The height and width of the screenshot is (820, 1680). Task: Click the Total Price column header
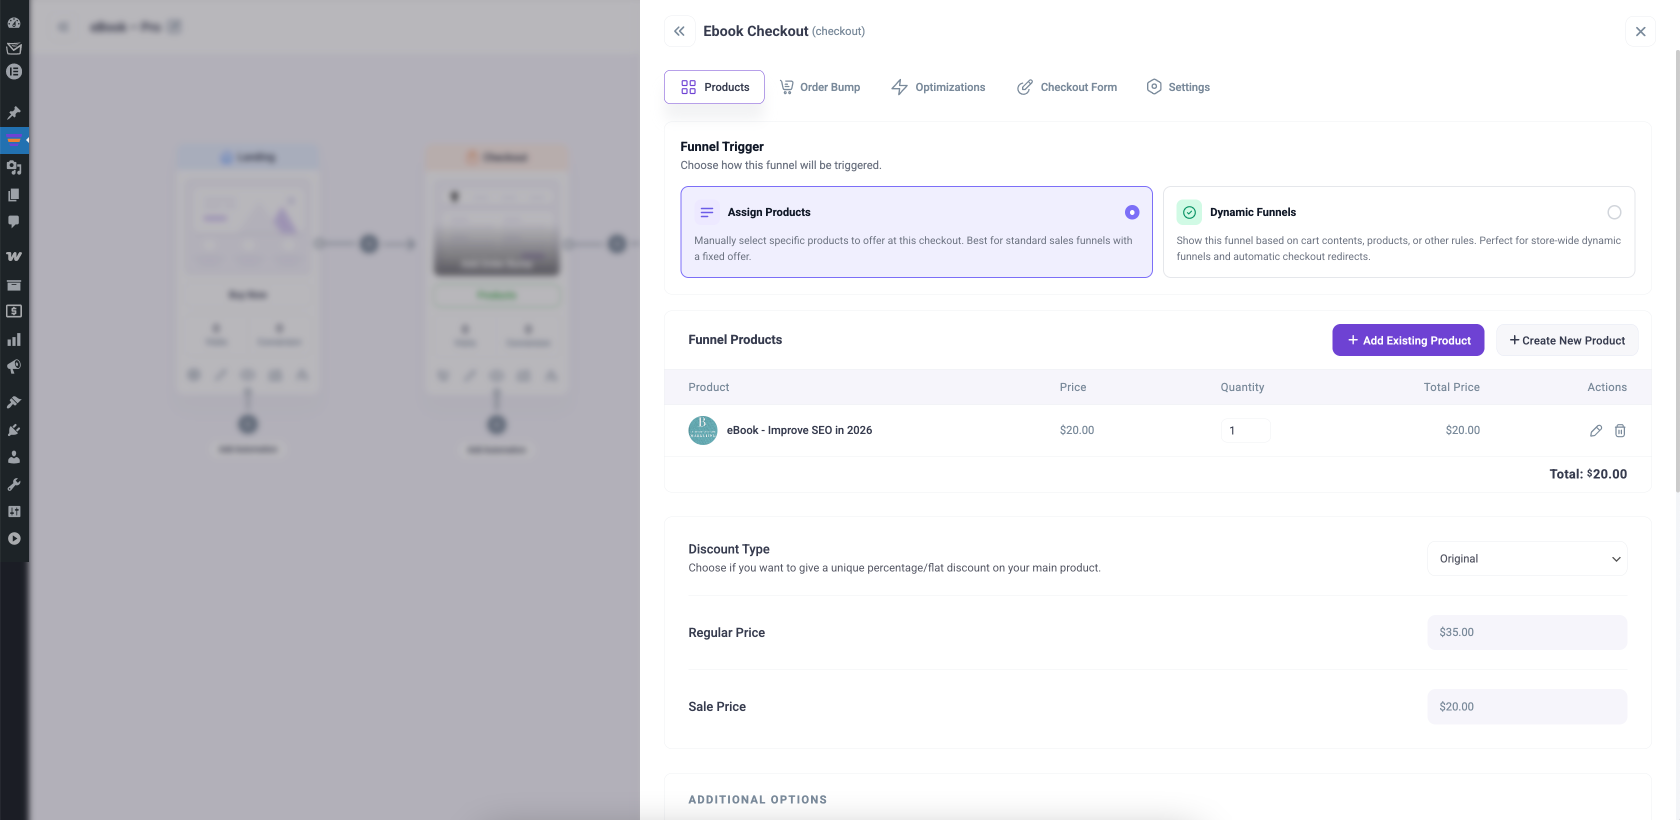1451,387
